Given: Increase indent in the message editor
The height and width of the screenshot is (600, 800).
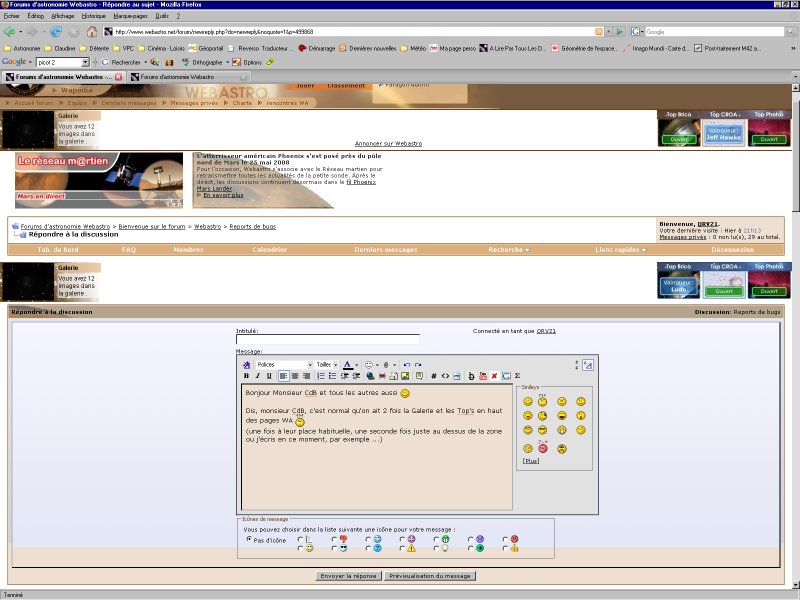Looking at the screenshot, I should (356, 376).
